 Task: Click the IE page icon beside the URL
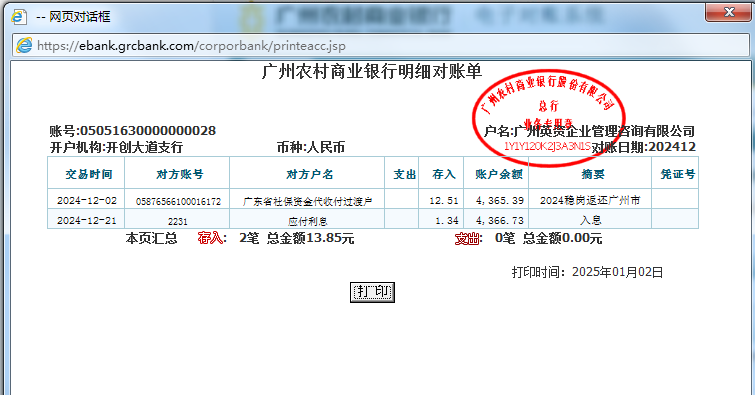click(24, 46)
